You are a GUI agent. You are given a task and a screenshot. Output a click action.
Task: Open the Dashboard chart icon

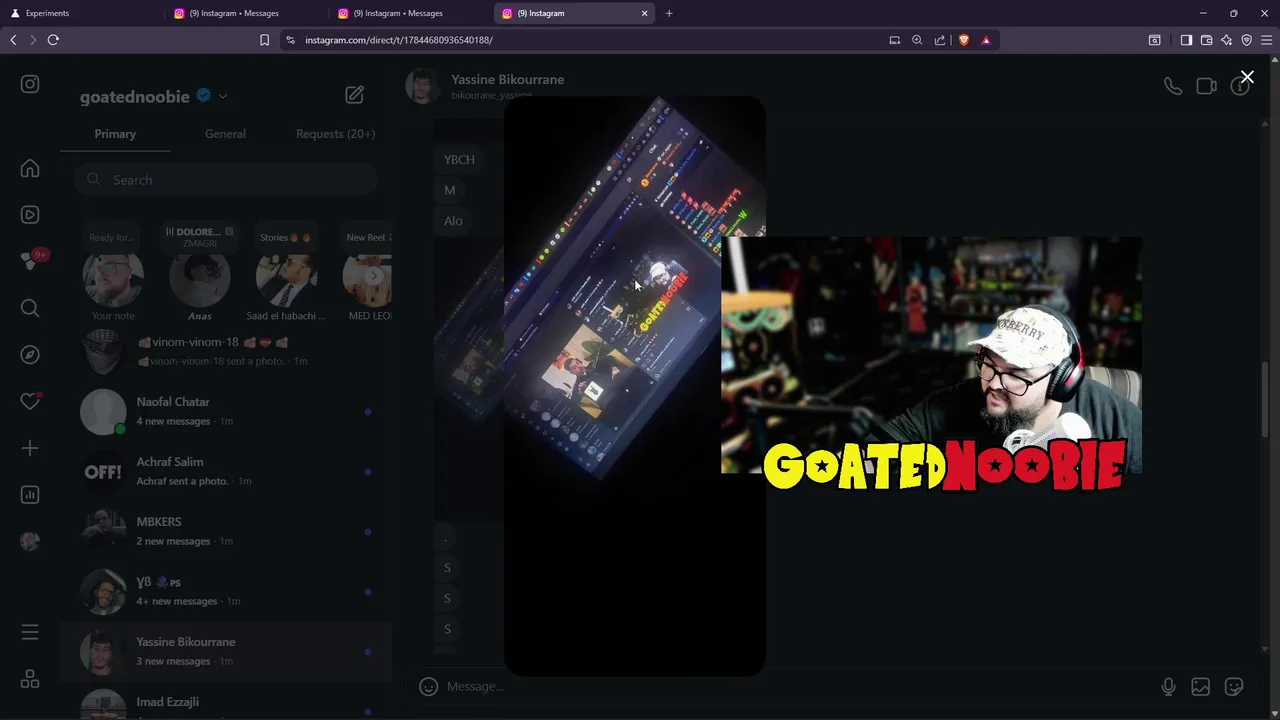point(30,494)
